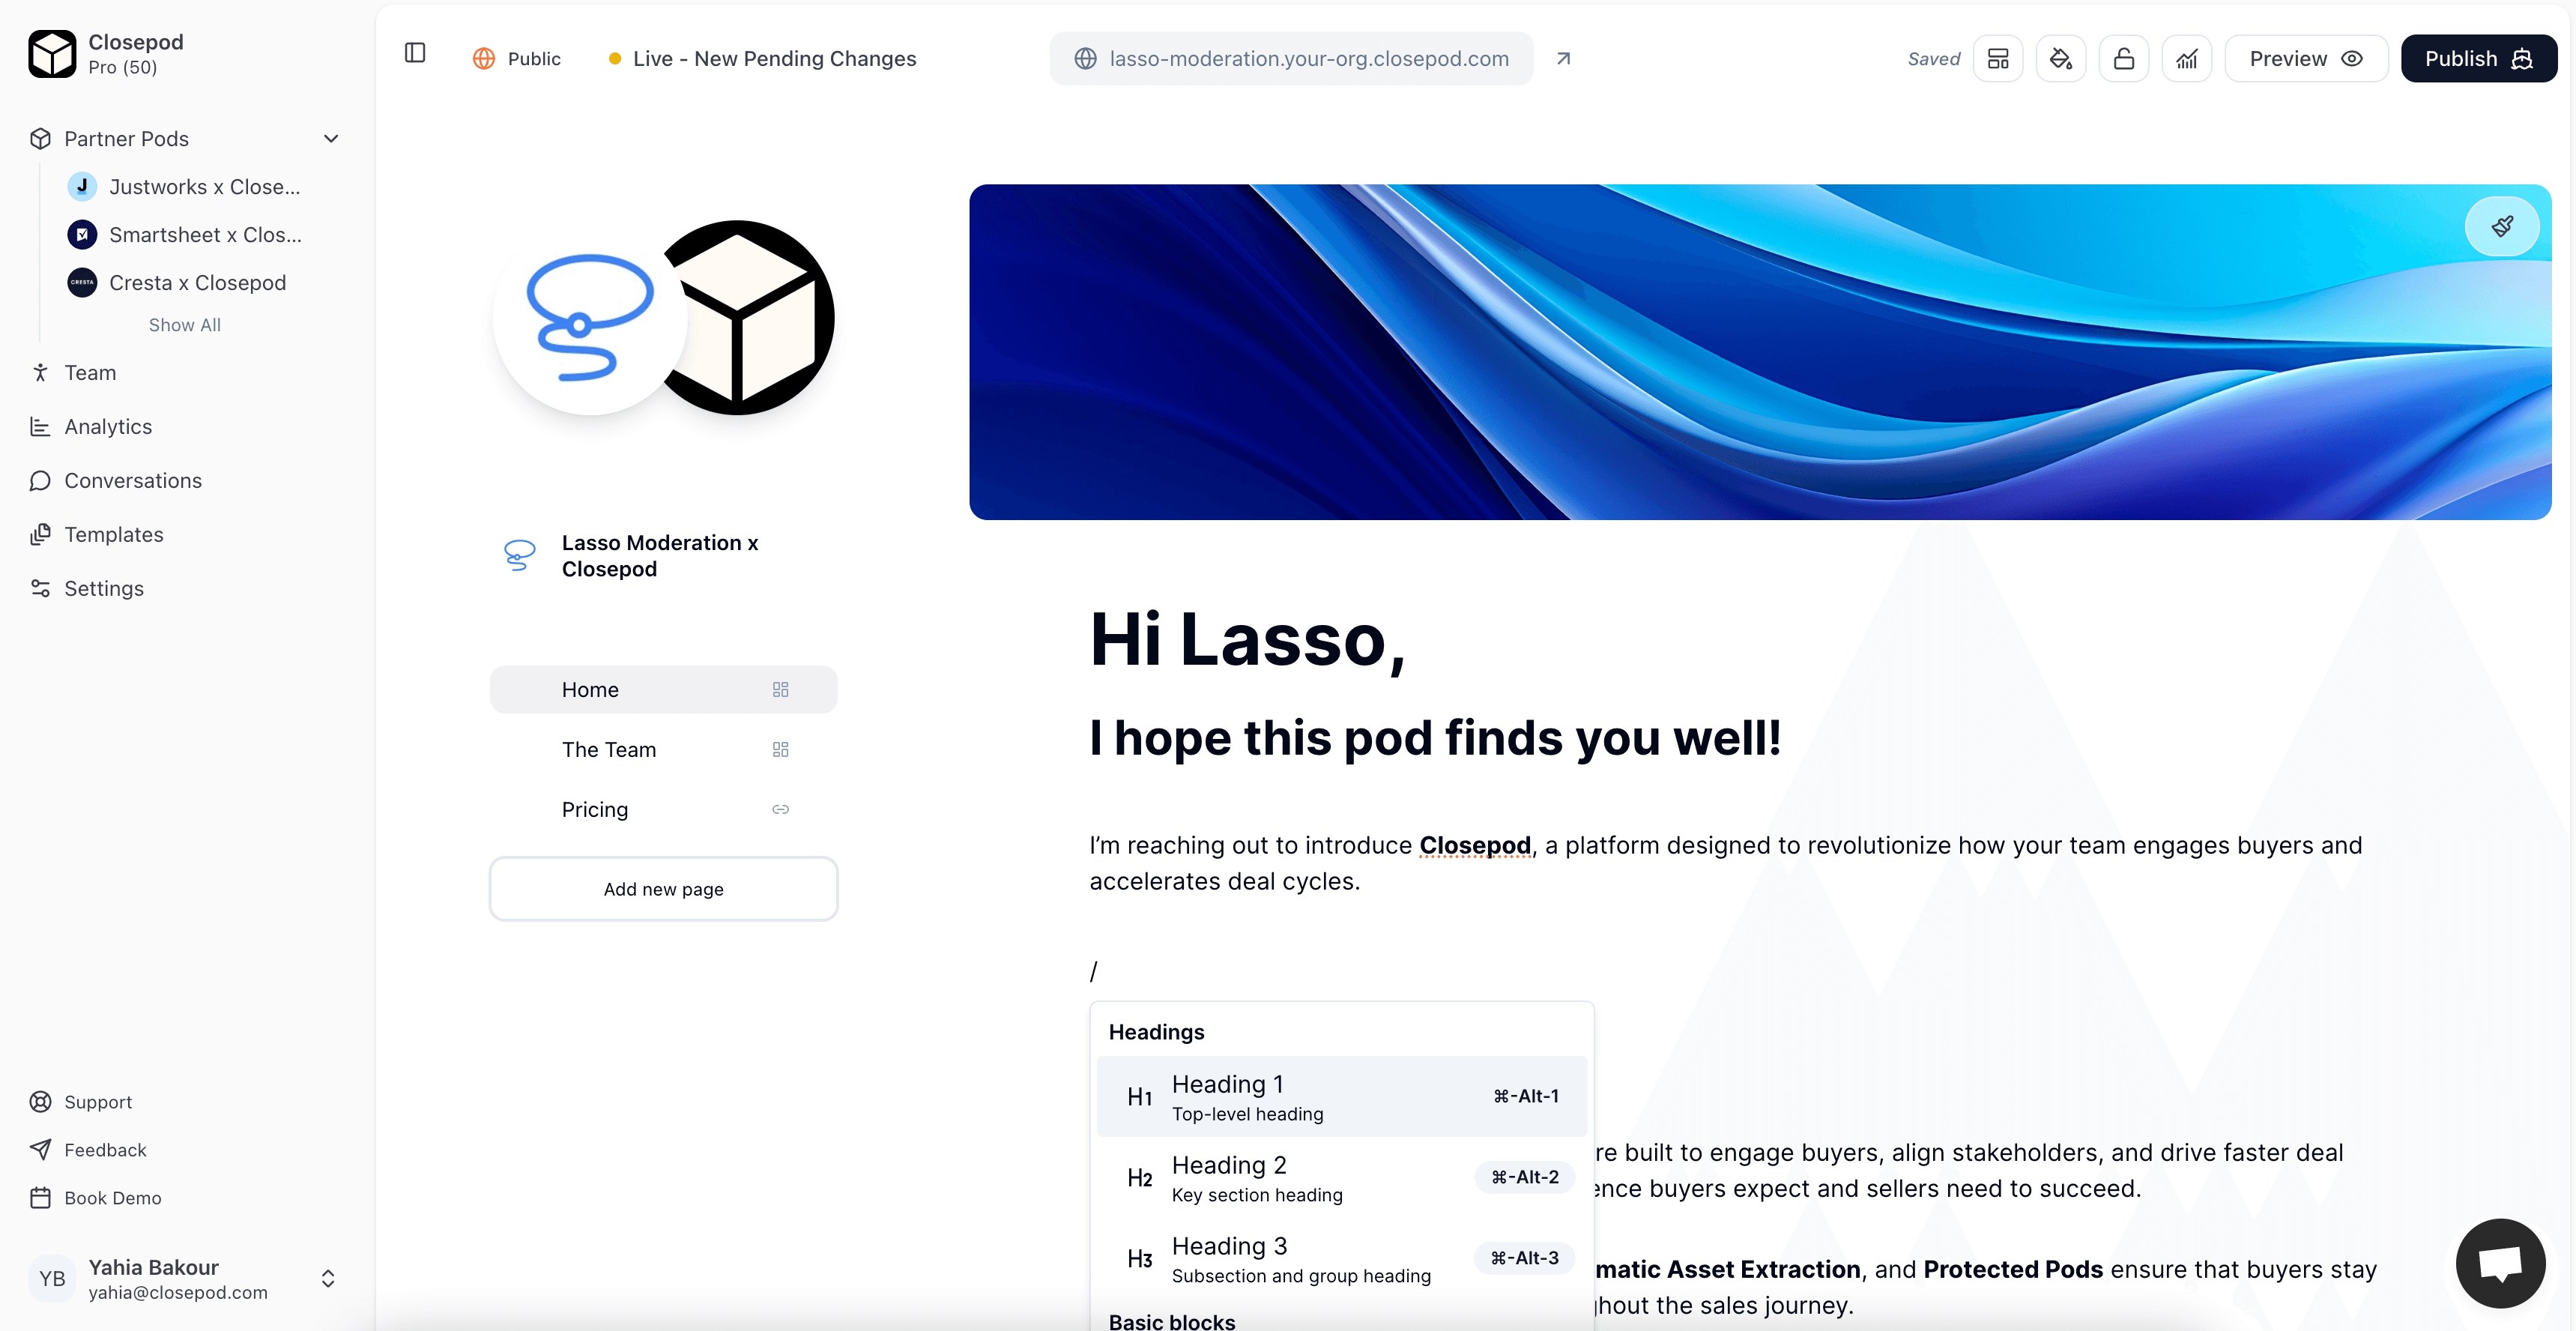Open Settings in sidebar
Screen dimensions: 2576x1331
[104, 589]
